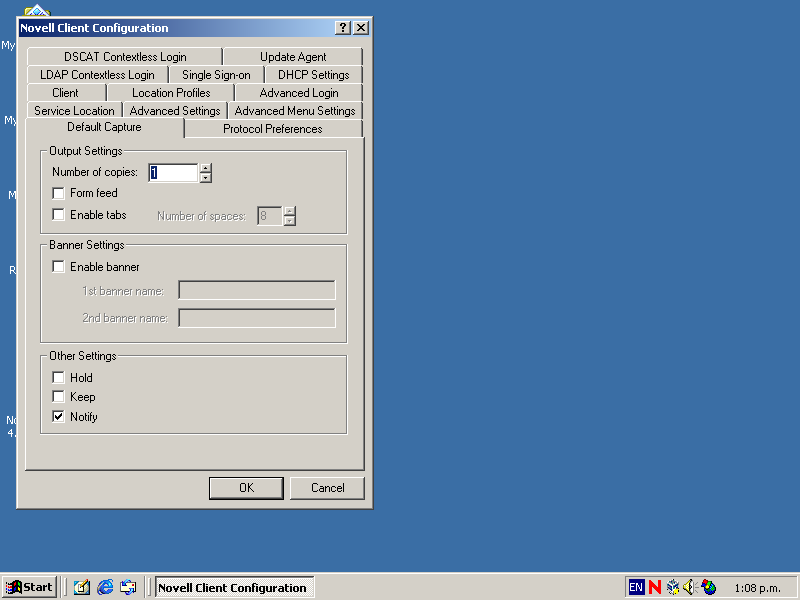
Task: Confirm the dialog with OK
Action: (x=246, y=488)
